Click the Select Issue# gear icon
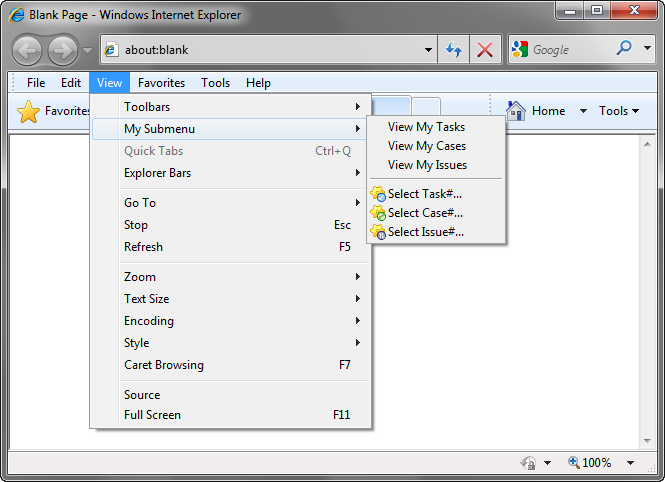 pyautogui.click(x=378, y=232)
